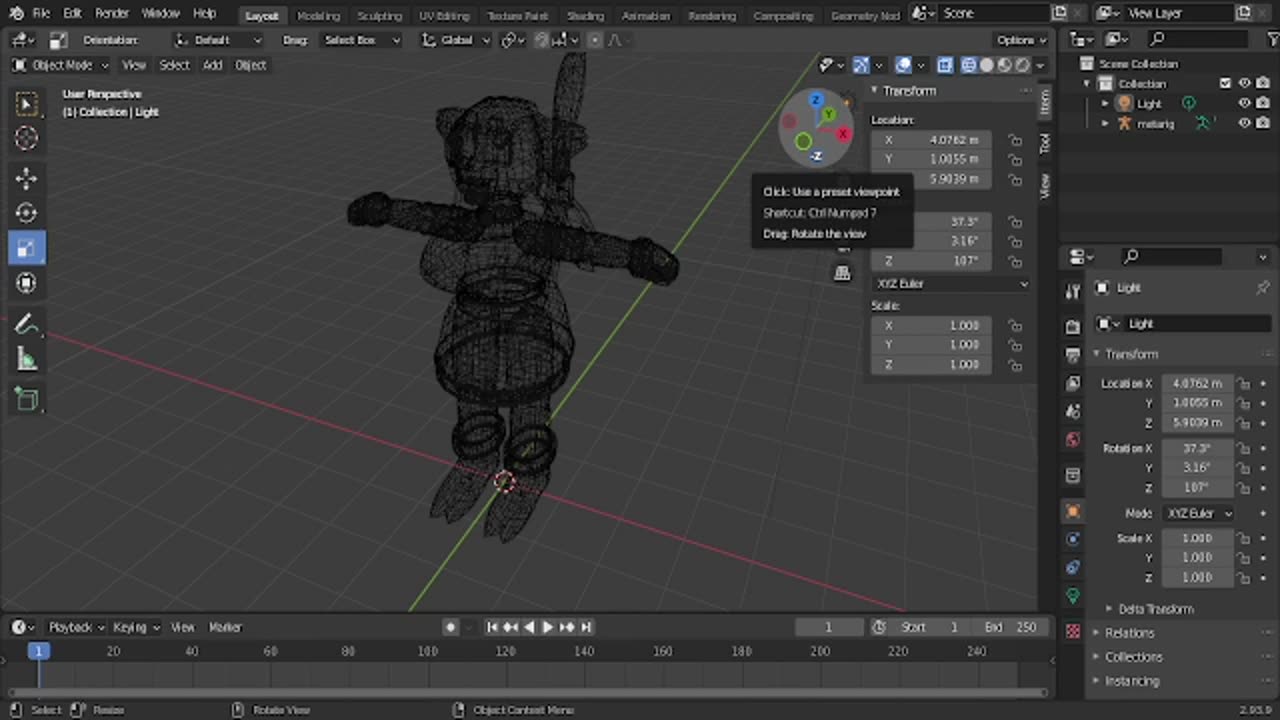1280x720 pixels.
Task: Choose the Measure tool
Action: point(27,360)
